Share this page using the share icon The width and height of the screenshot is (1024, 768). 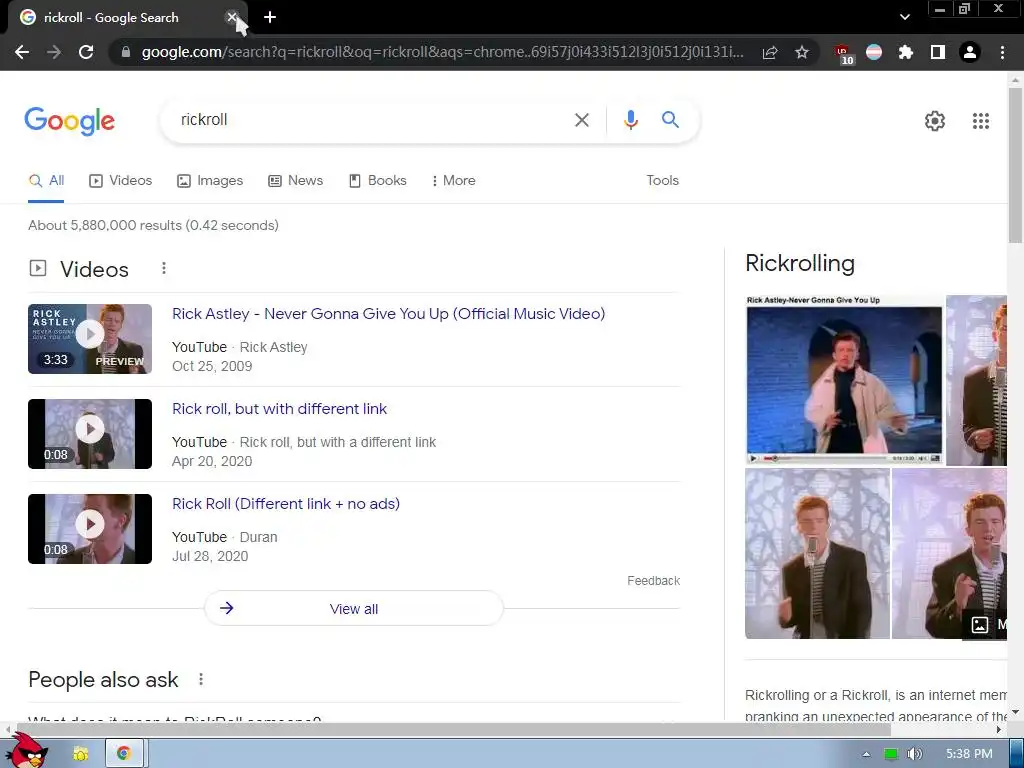pos(770,52)
